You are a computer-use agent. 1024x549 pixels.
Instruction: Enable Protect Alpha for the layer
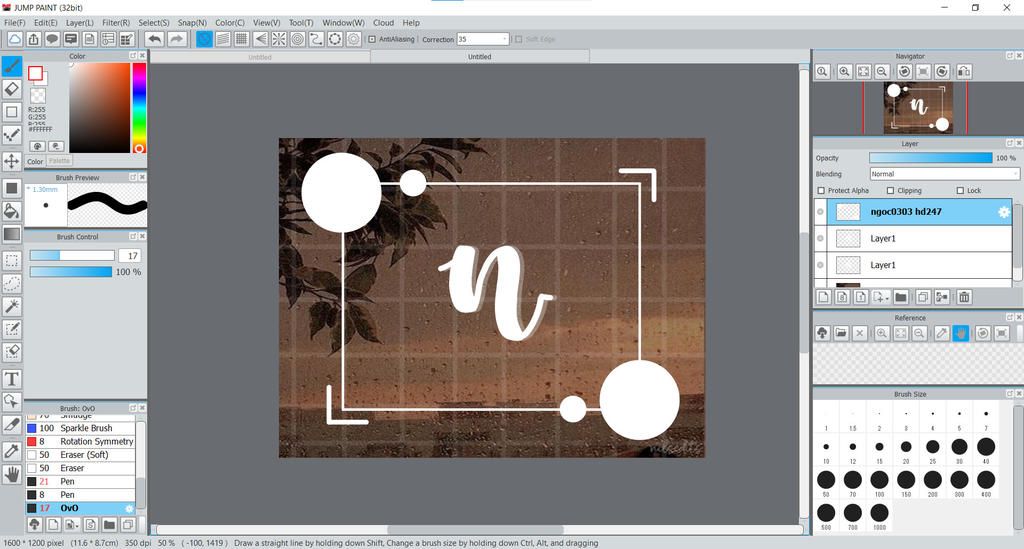click(x=822, y=191)
